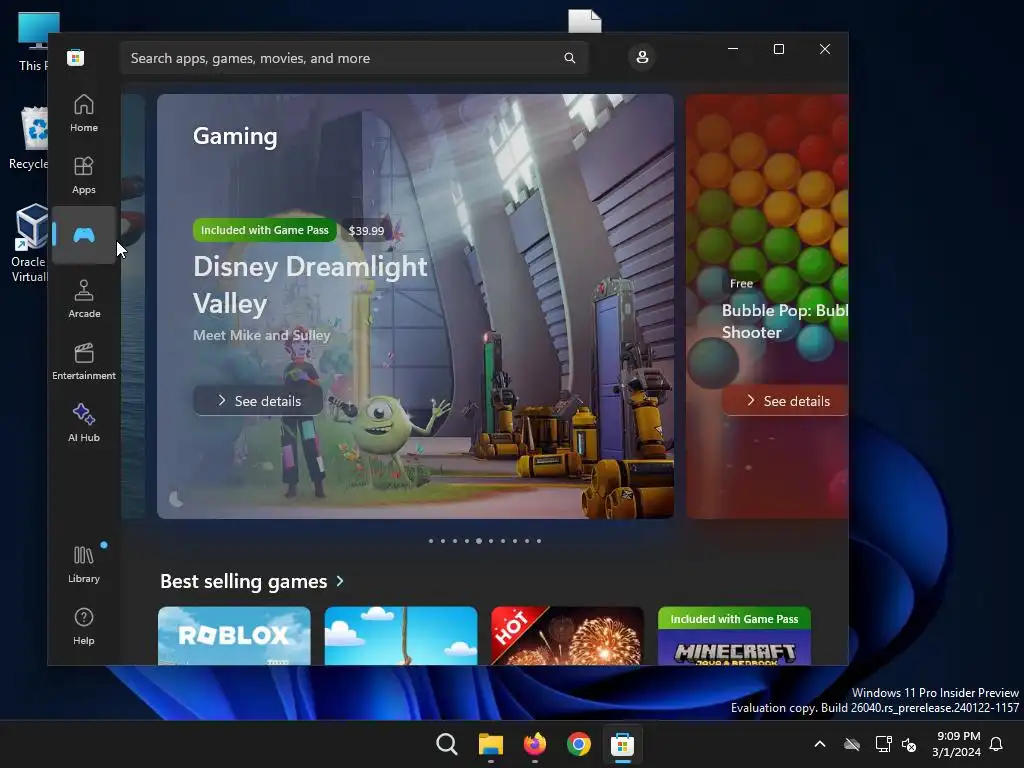Click the Bubble Pop Shooter banner card
The width and height of the screenshot is (1024, 768).
(x=767, y=306)
